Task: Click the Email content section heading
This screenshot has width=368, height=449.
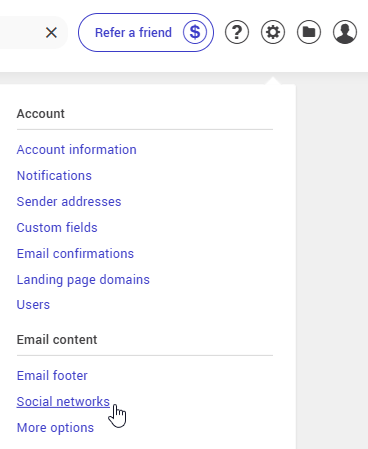Action: coord(57,340)
